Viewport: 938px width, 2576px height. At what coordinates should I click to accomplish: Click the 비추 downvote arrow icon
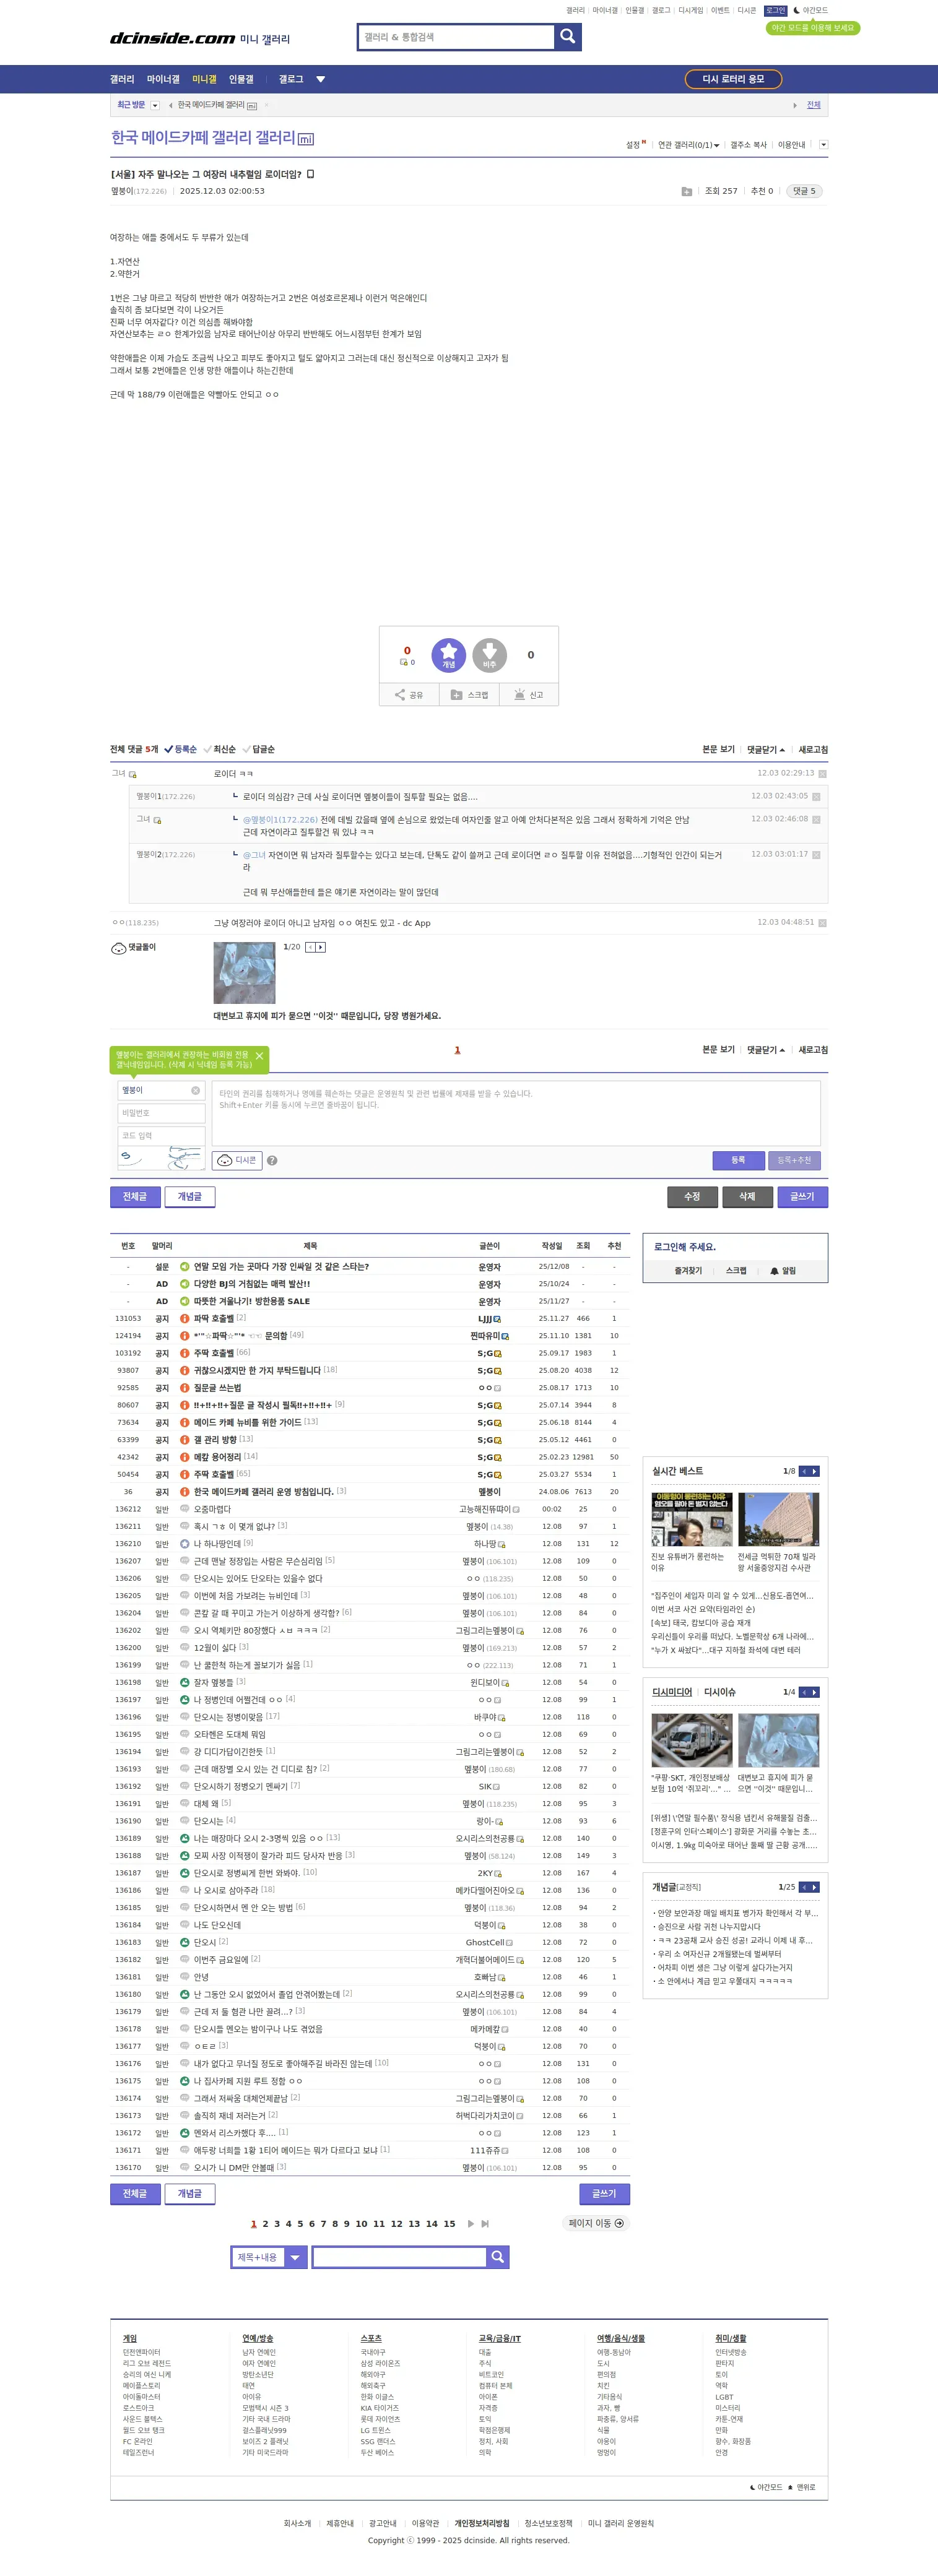point(490,655)
